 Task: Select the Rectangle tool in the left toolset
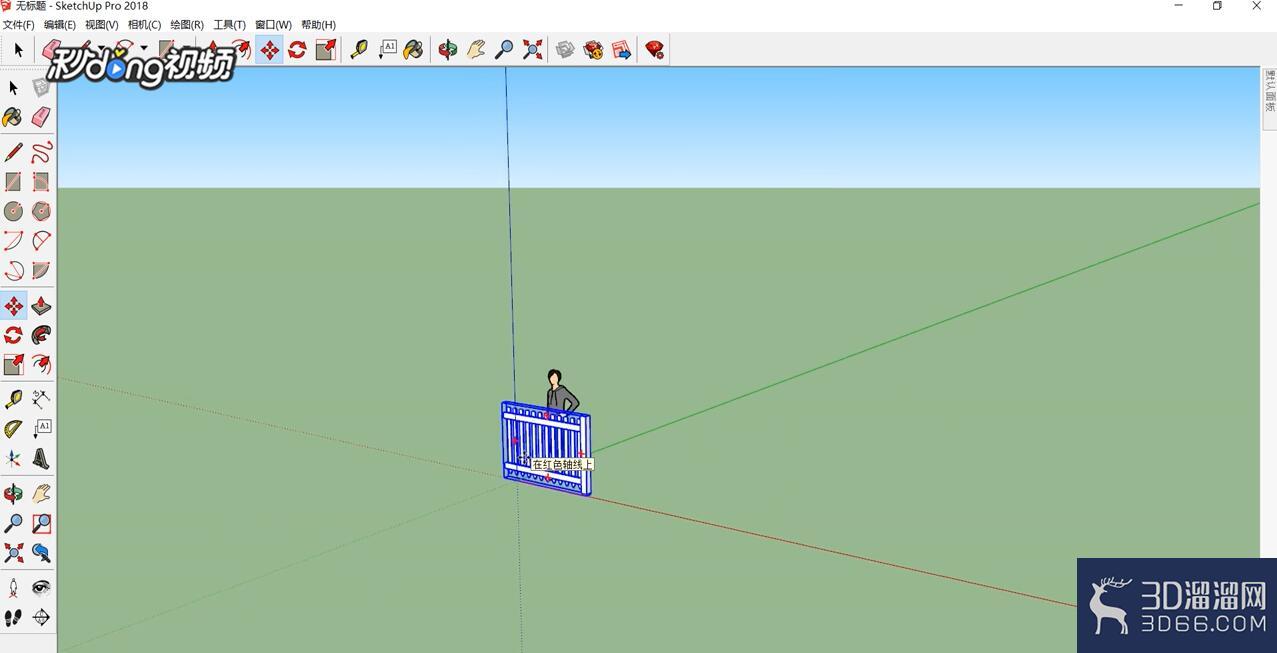[x=13, y=182]
